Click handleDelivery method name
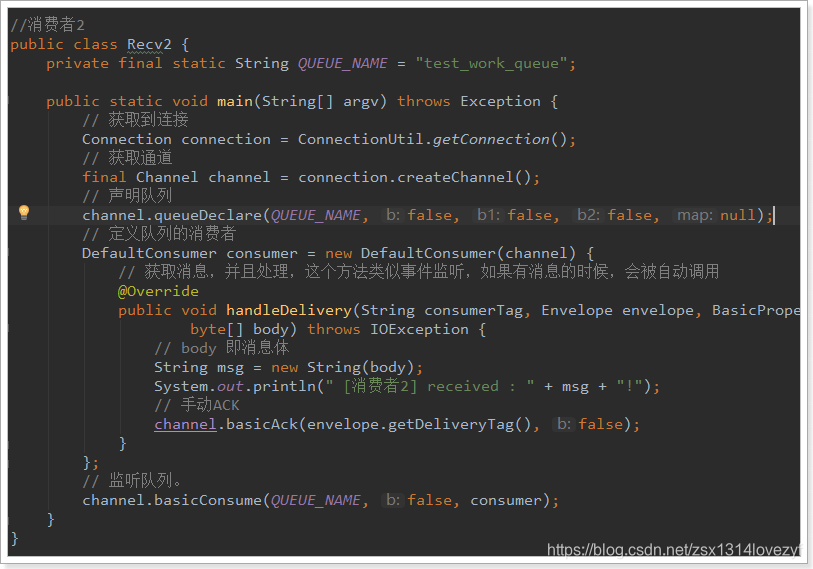The width and height of the screenshot is (813, 569). pos(289,310)
